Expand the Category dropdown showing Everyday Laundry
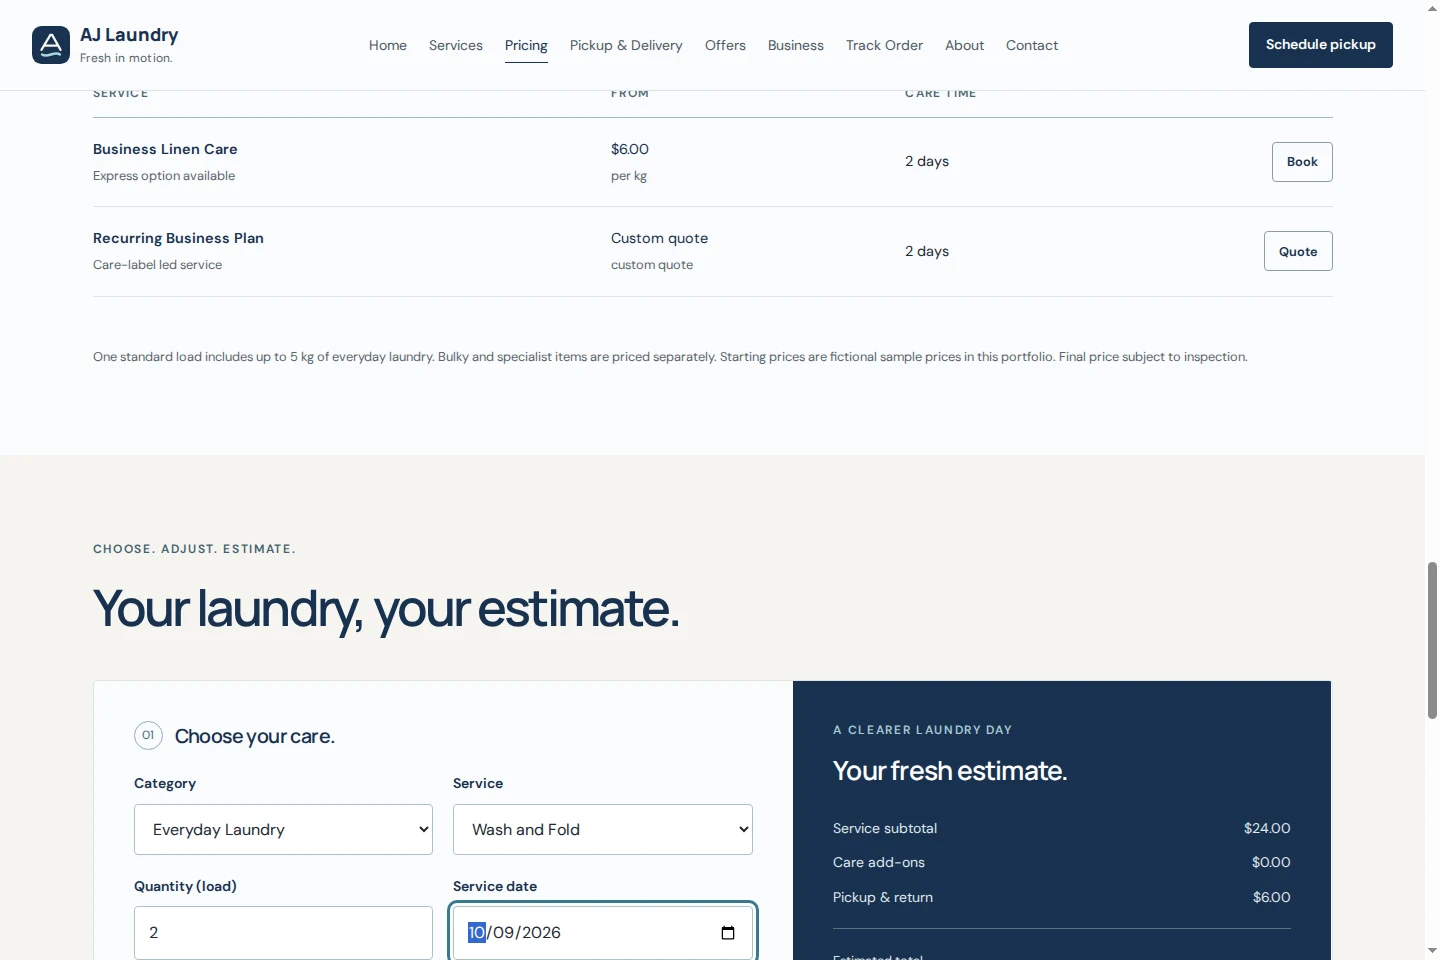Image resolution: width=1440 pixels, height=960 pixels. pos(283,830)
